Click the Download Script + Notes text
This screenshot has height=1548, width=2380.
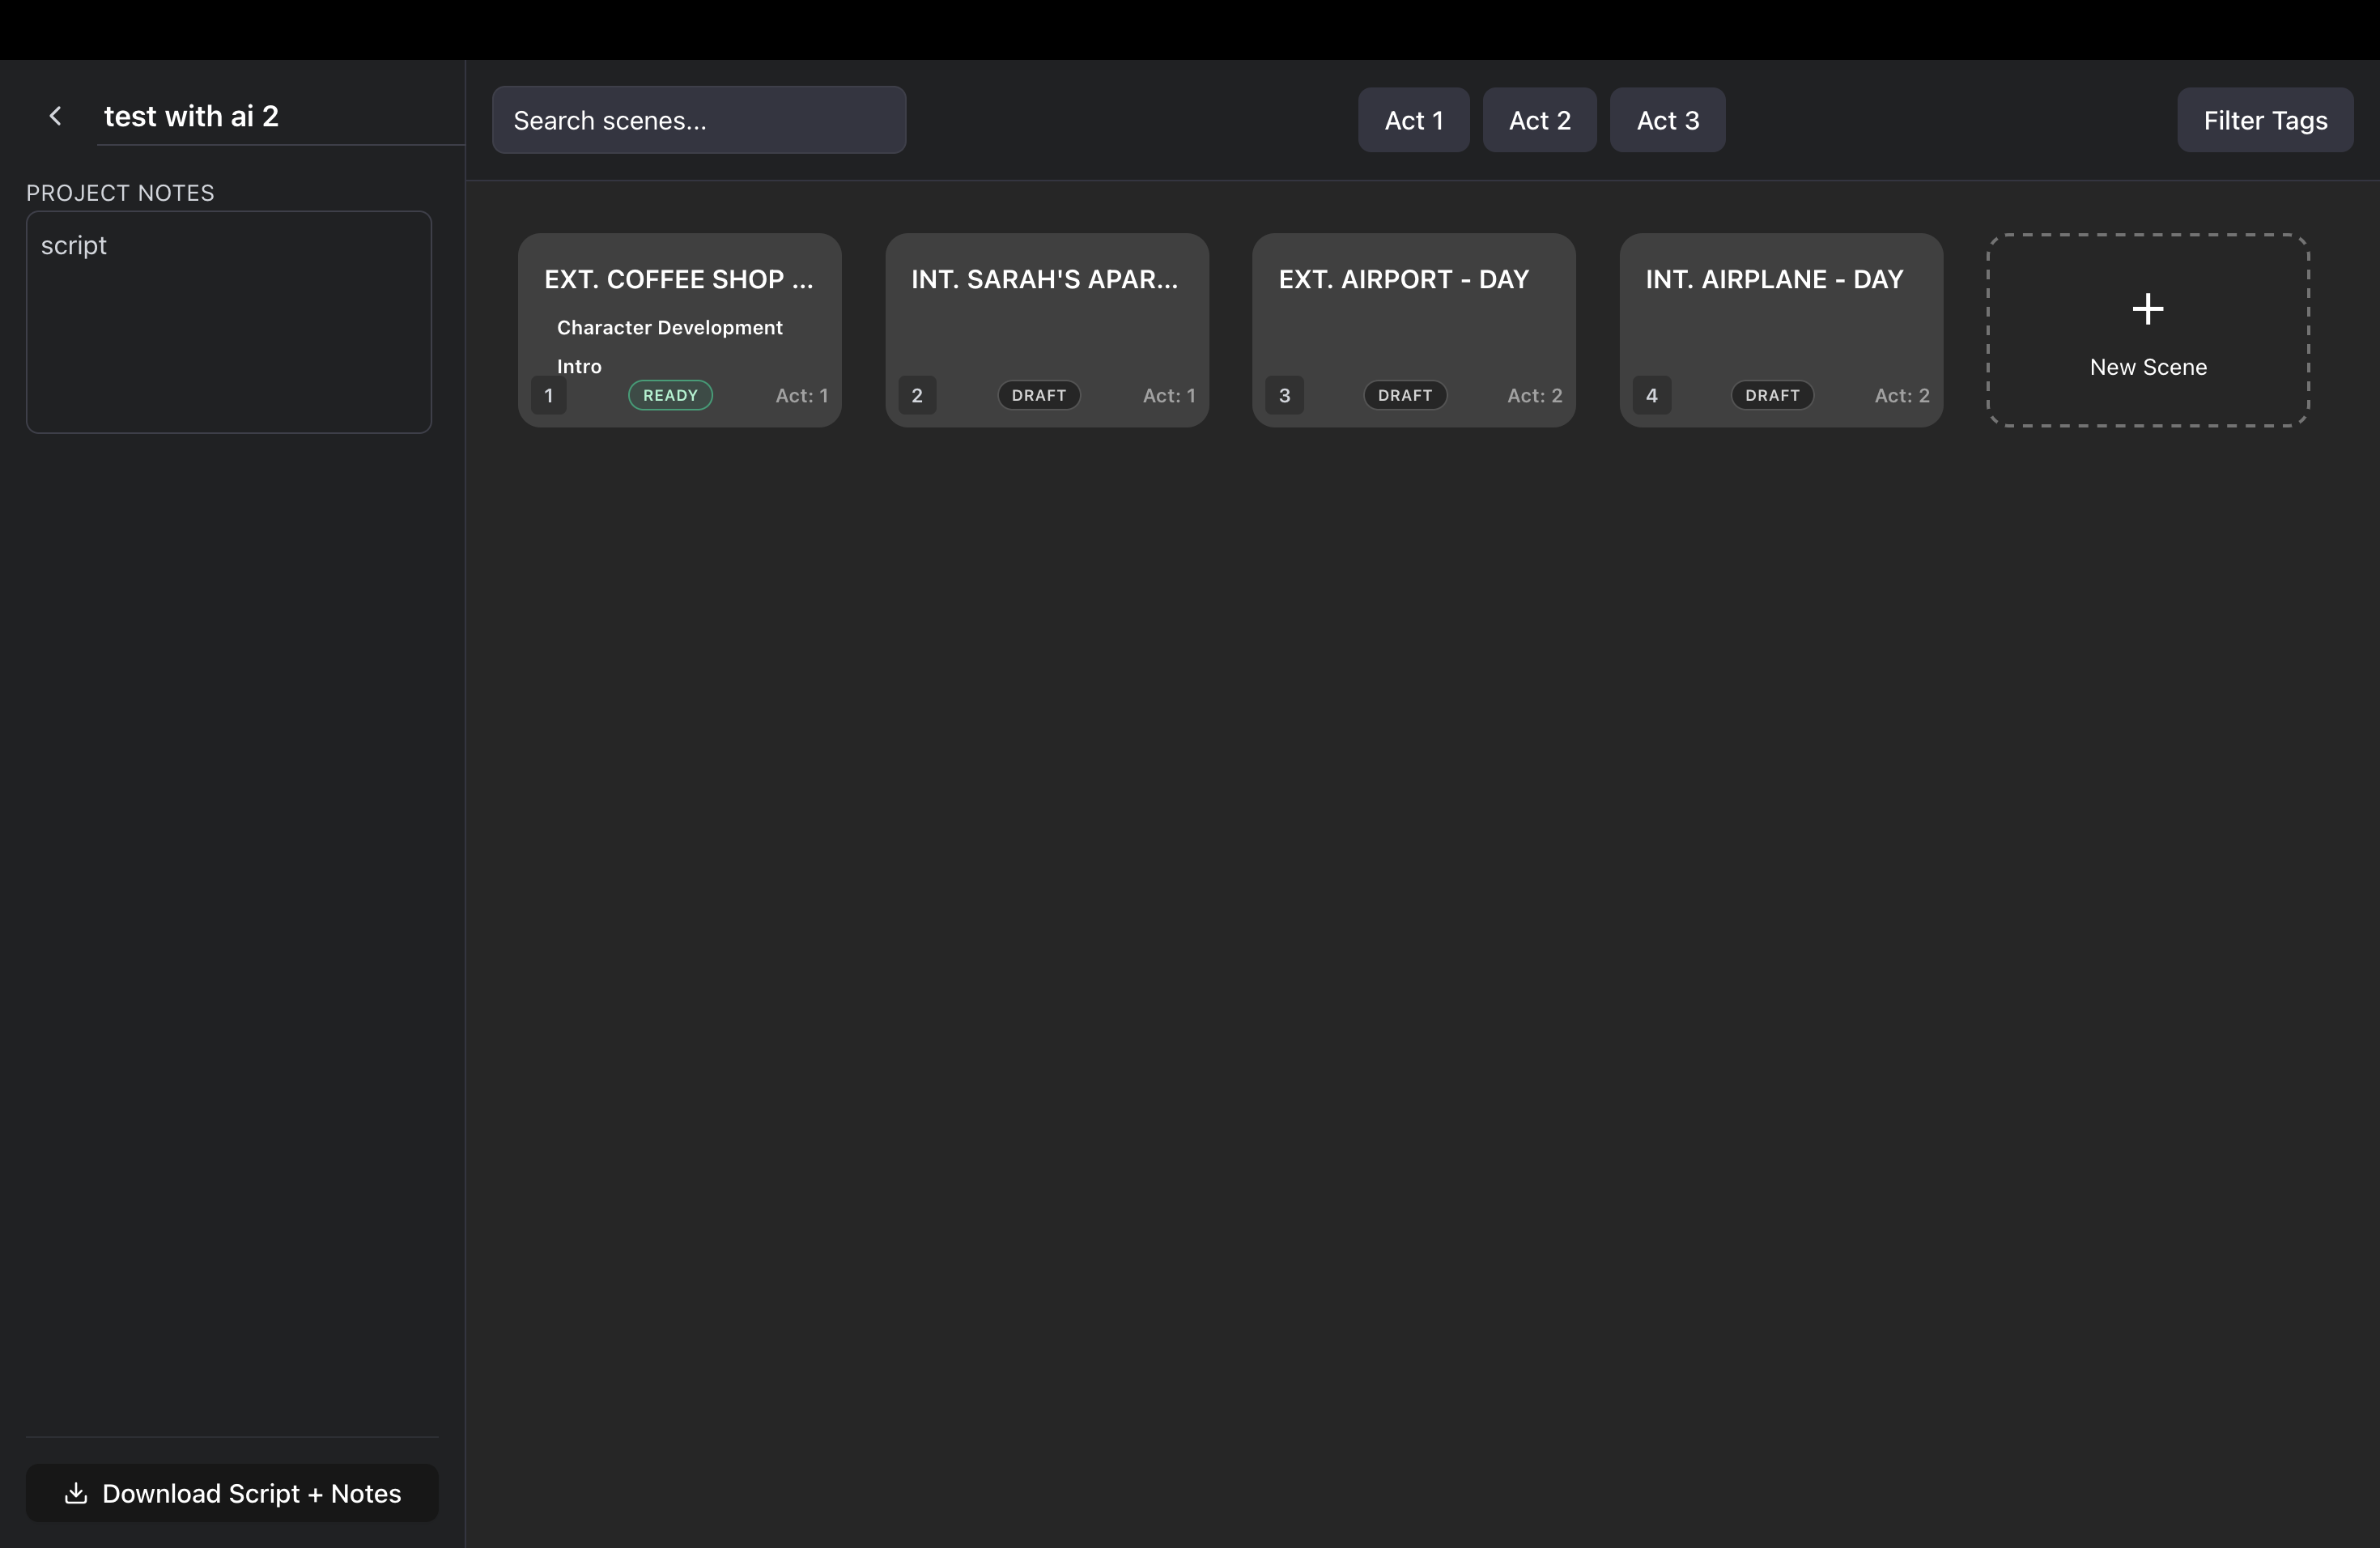252,1493
